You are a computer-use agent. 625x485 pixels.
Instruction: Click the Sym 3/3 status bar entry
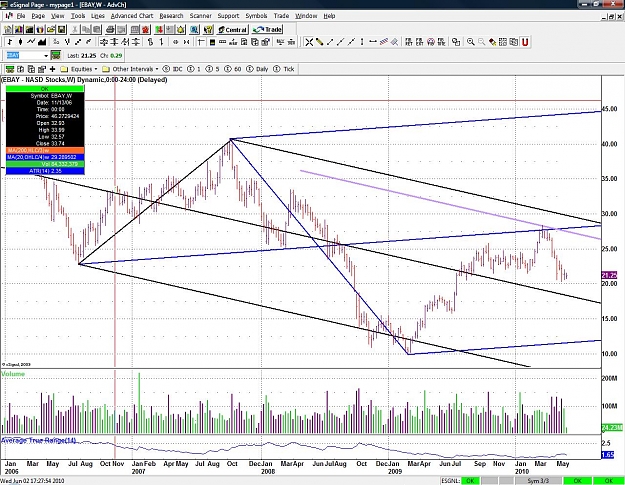(x=538, y=481)
